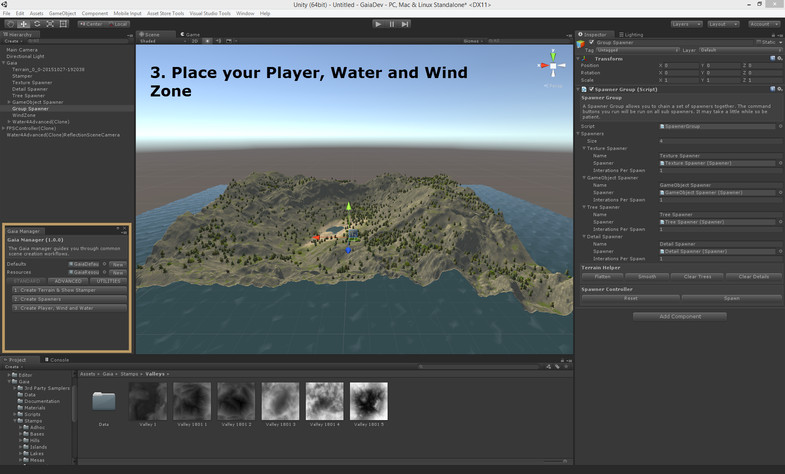
Task: Open Spawner Group script help icon
Action: [x=772, y=89]
